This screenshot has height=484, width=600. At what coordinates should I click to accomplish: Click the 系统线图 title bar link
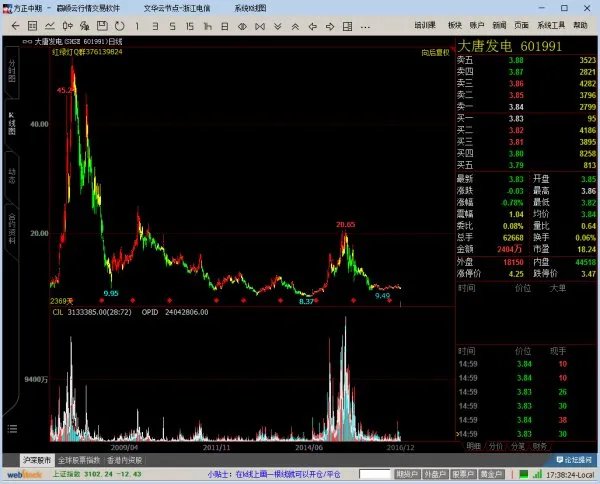[250, 7]
